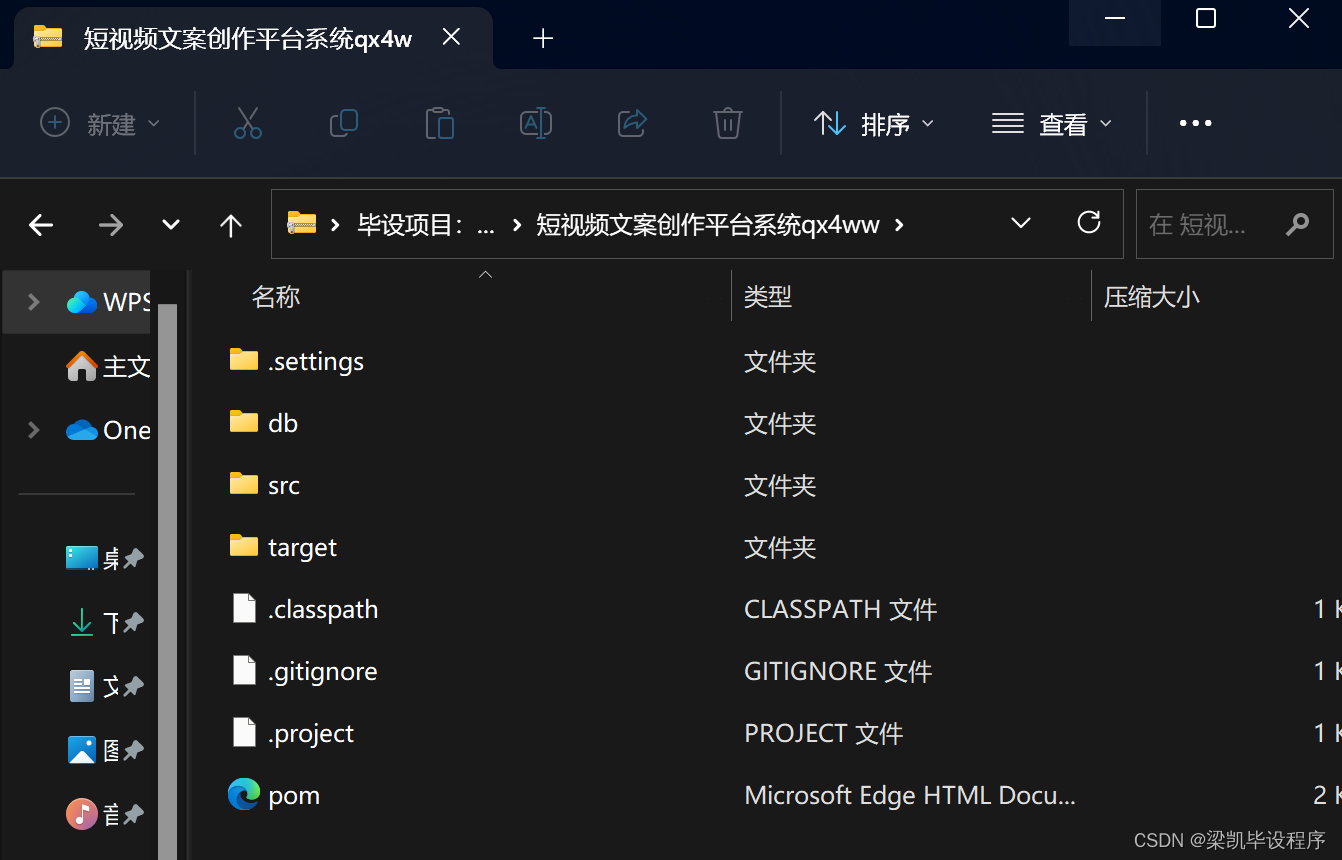Viewport: 1342px width, 860px height.
Task: Click the sidebar vertical scrollbar
Action: 167,580
